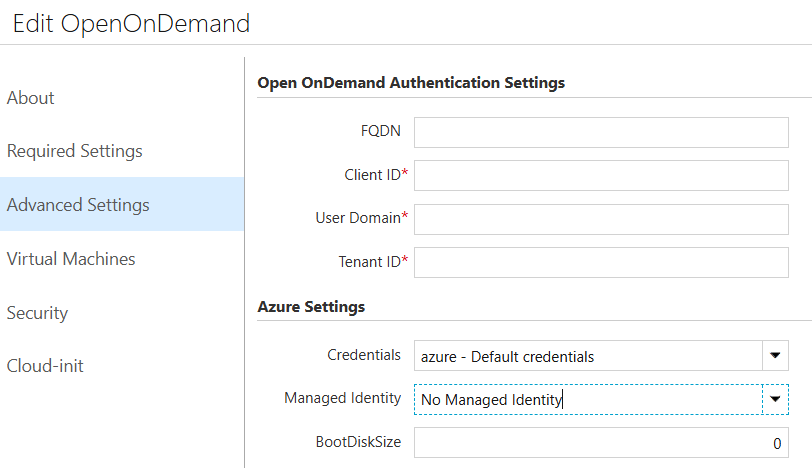Click the Managed Identity label
812x468 pixels.
342,399
